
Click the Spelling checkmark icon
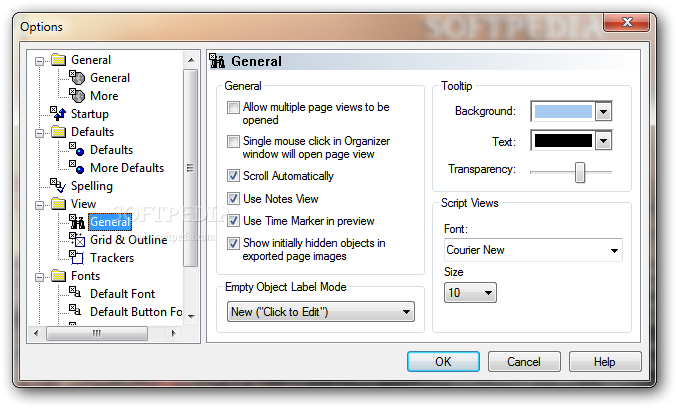point(58,185)
